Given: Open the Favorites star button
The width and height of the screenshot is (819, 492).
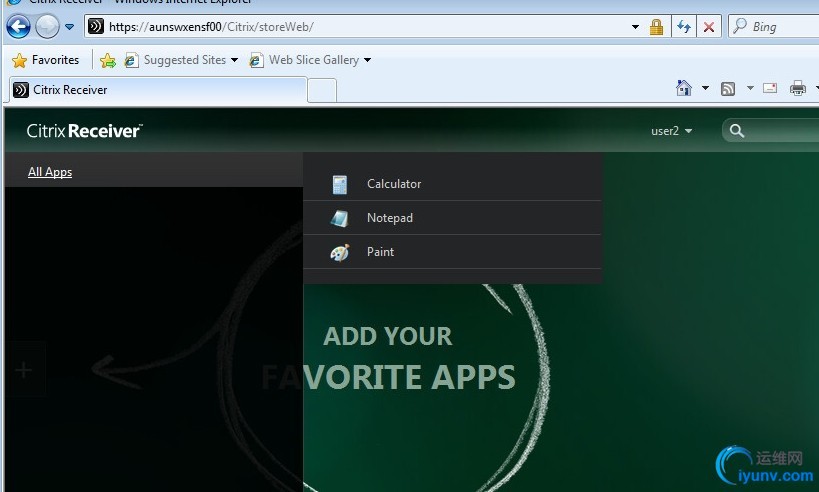Looking at the screenshot, I should point(45,60).
